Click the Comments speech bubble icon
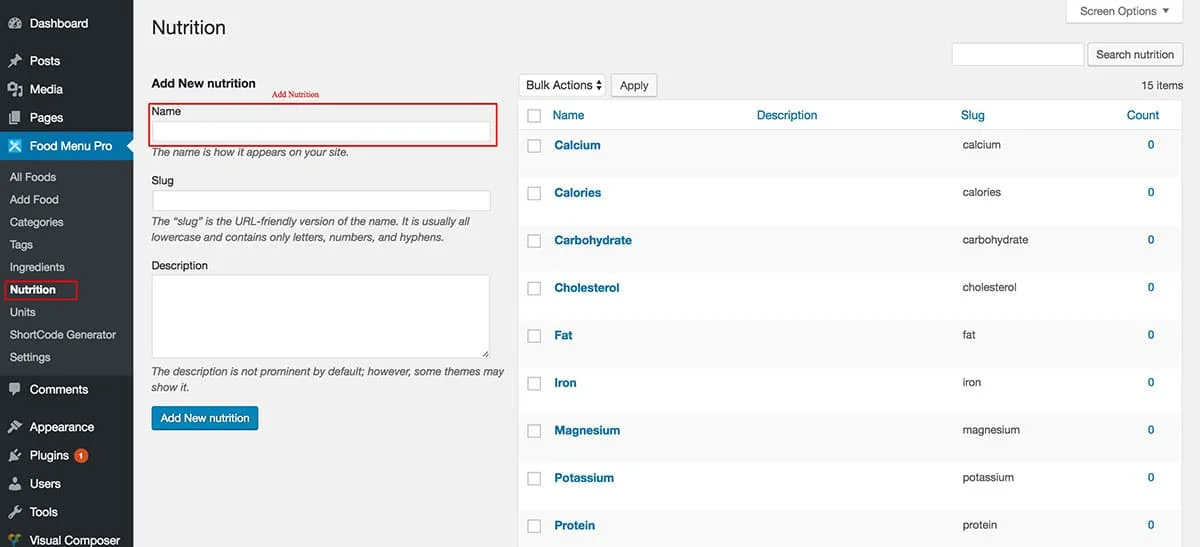This screenshot has width=1200, height=547. point(15,389)
